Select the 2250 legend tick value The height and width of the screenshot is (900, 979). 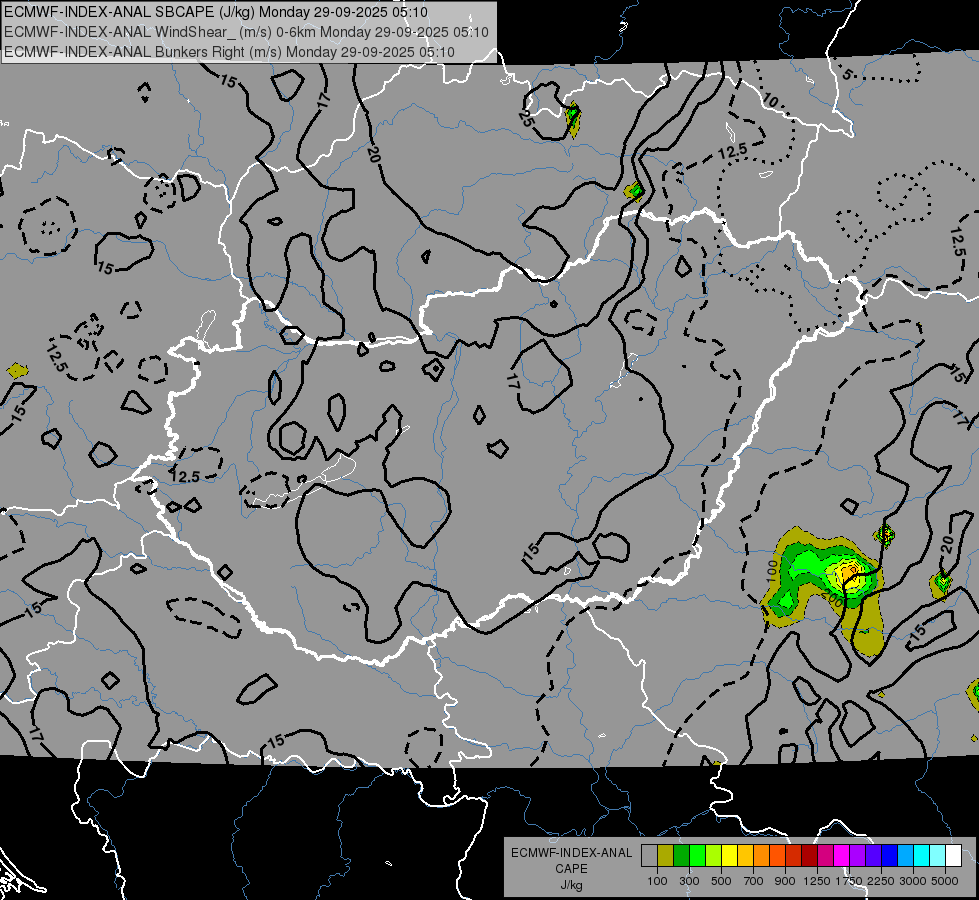click(882, 881)
